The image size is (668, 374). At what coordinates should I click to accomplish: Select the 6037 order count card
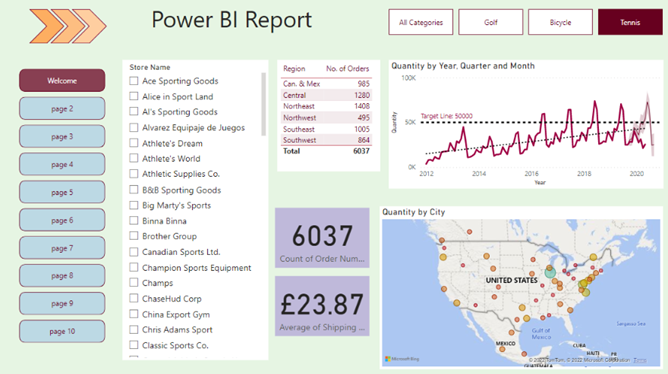[x=322, y=238]
